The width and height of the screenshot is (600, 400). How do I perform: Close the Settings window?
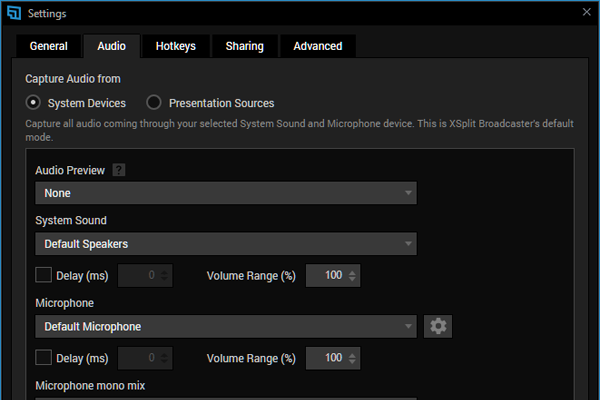[x=586, y=12]
